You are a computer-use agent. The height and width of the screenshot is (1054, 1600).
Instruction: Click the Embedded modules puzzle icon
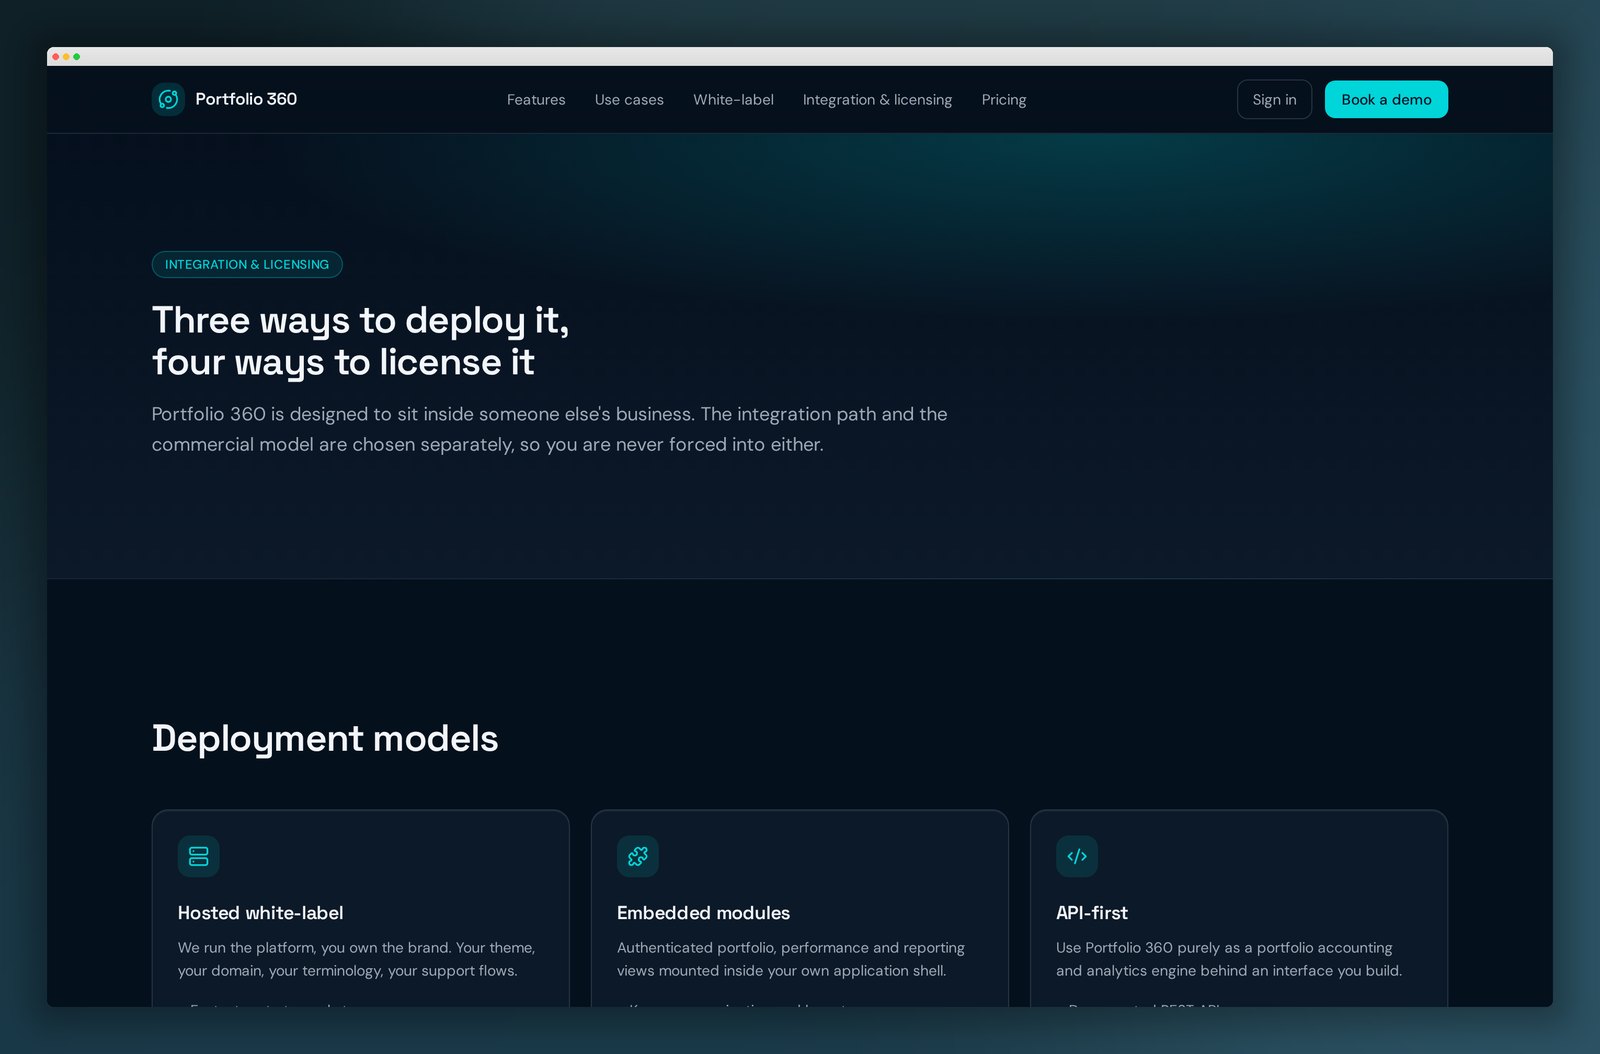[x=638, y=856]
